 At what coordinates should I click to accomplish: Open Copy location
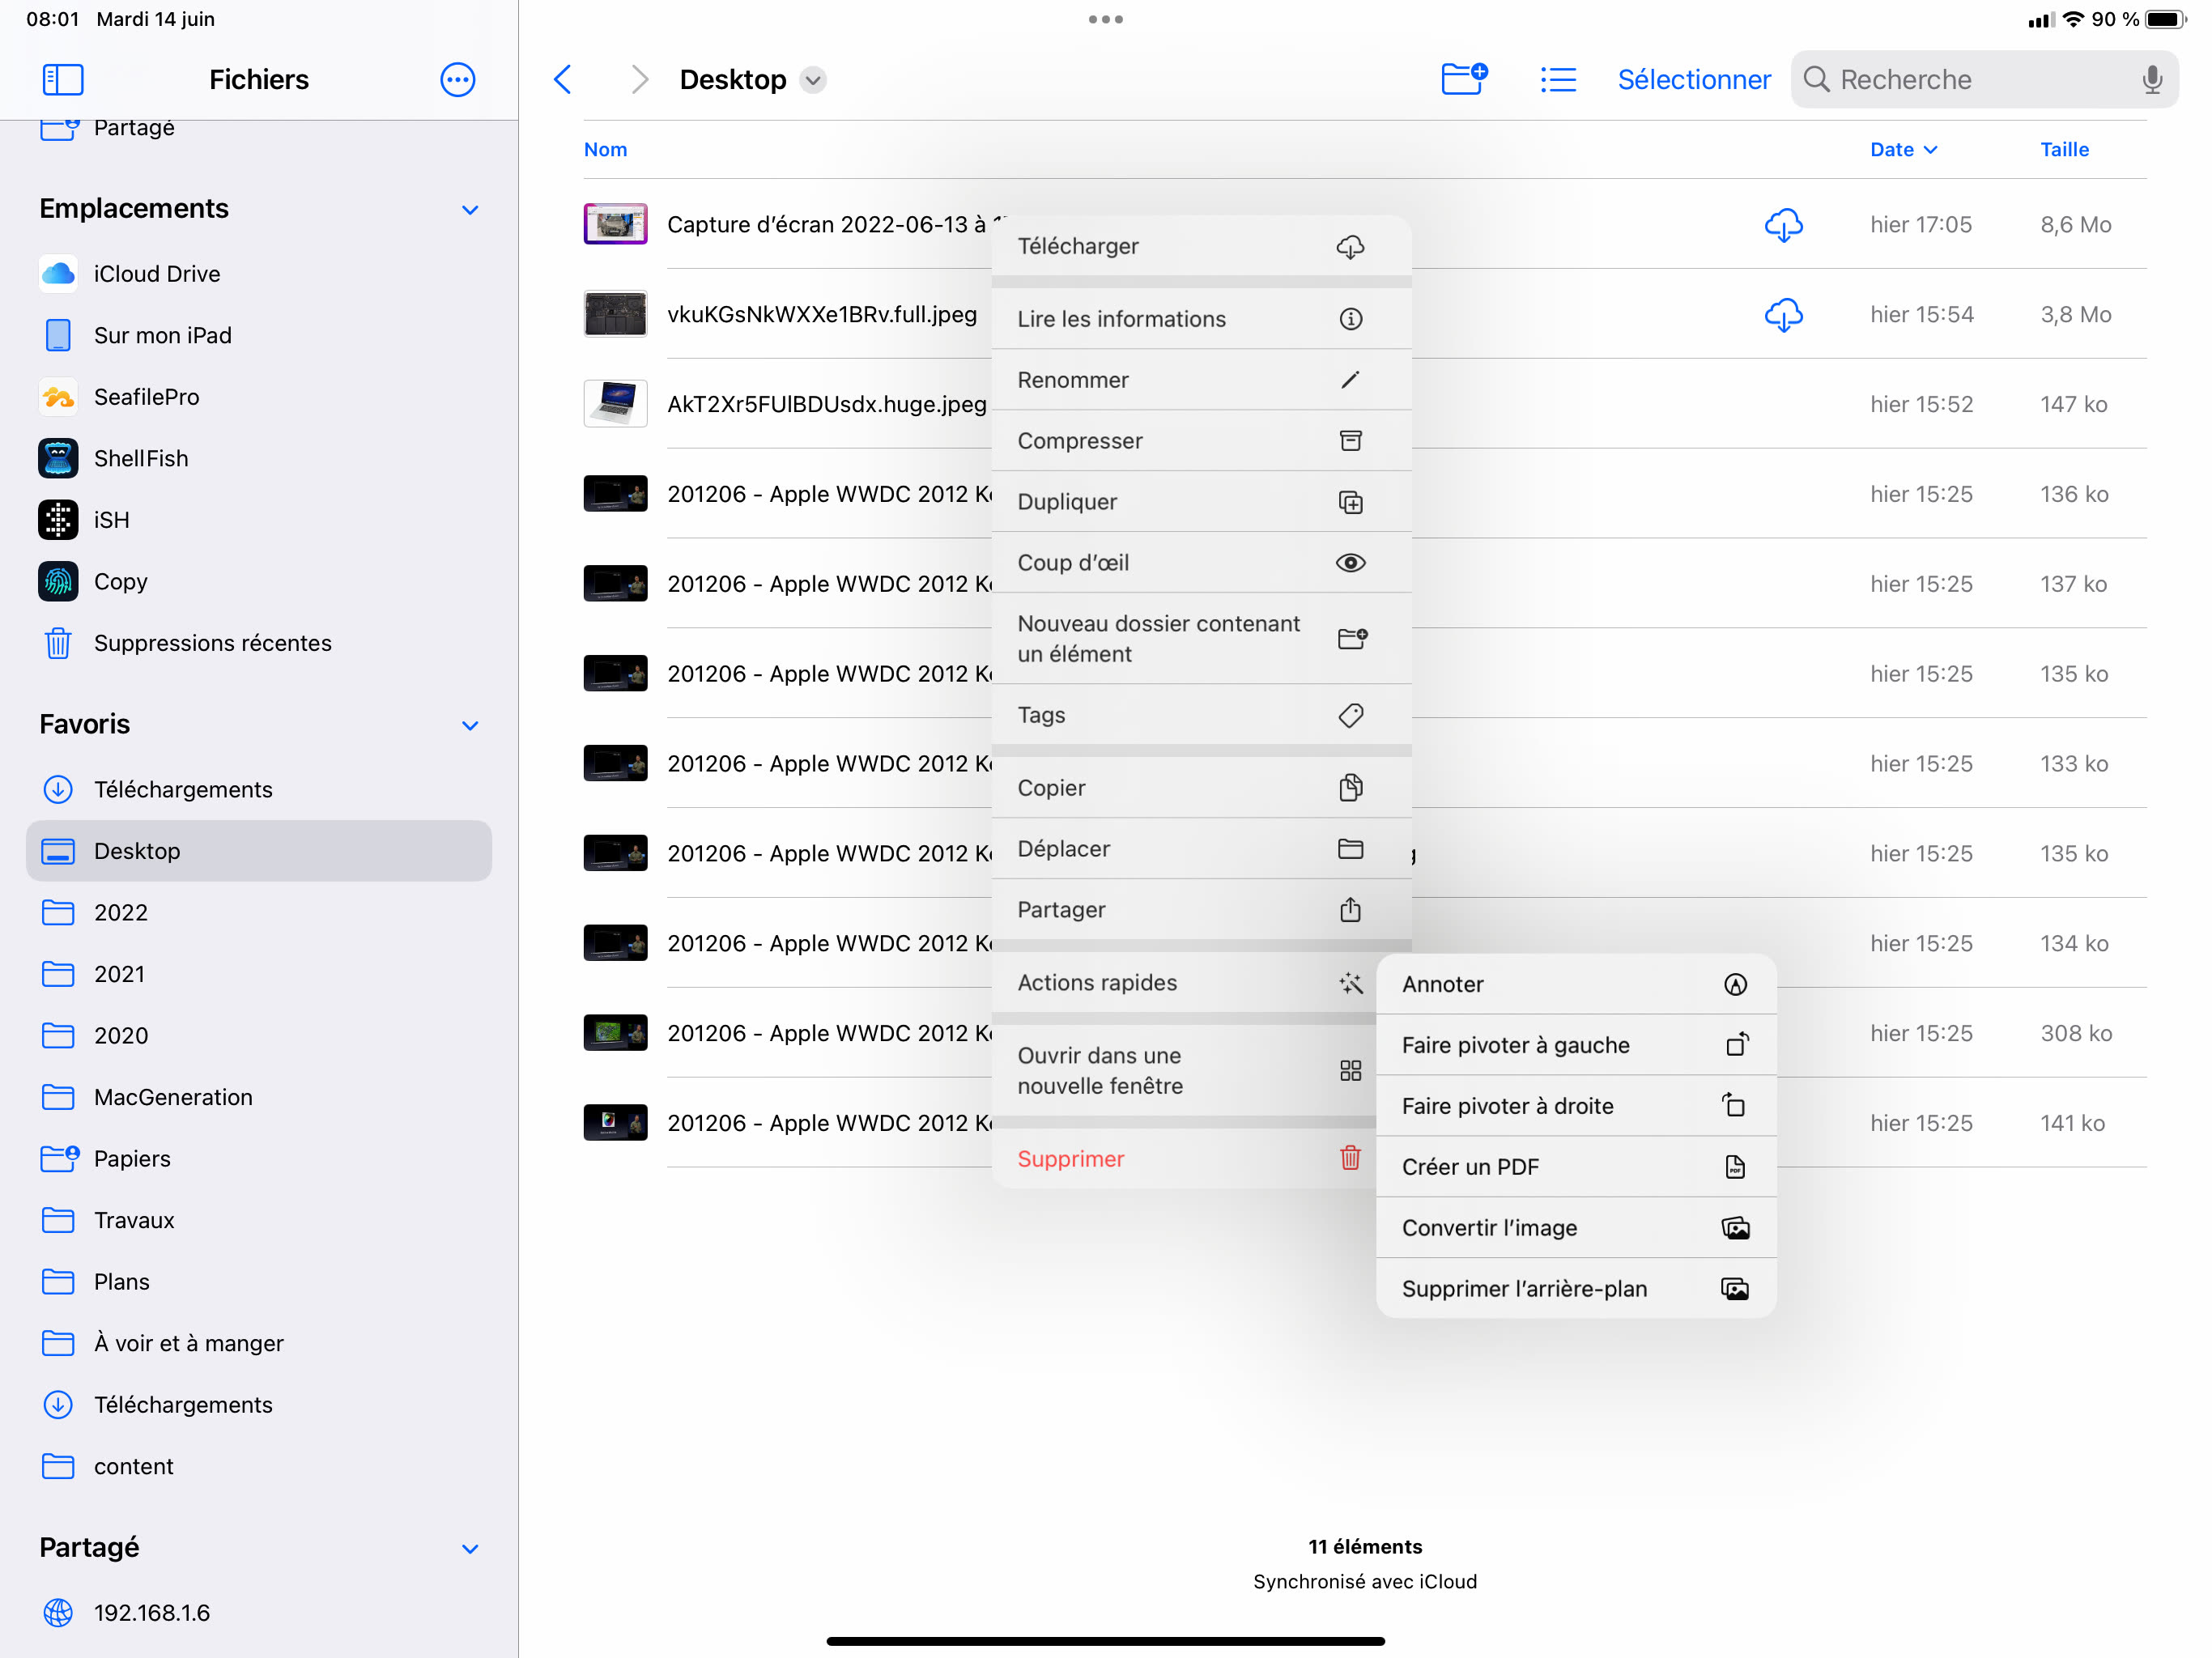point(259,581)
